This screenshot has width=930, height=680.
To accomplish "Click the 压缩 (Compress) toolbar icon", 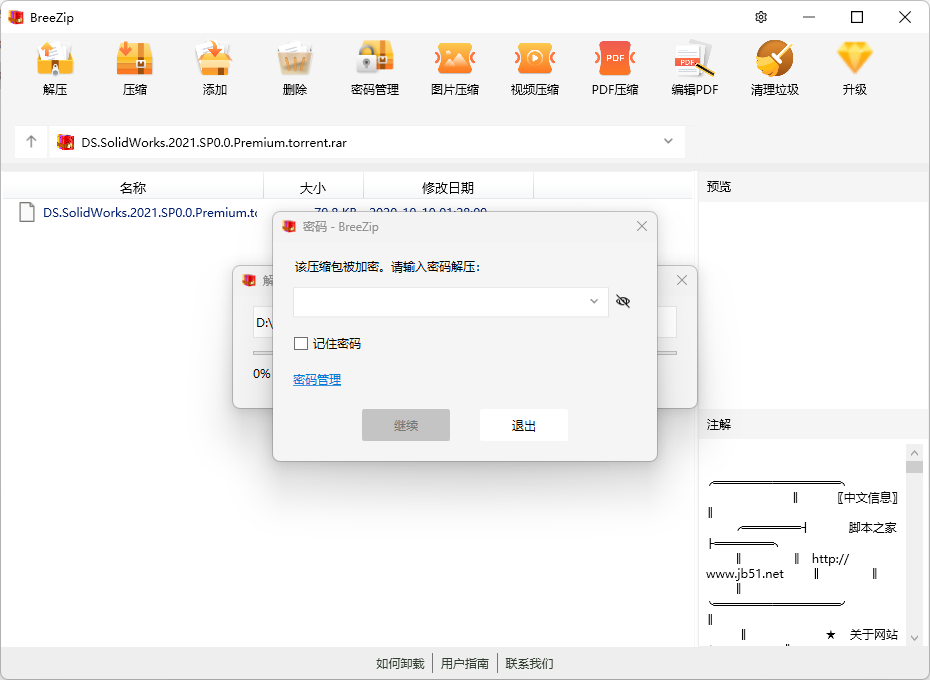I will 135,60.
